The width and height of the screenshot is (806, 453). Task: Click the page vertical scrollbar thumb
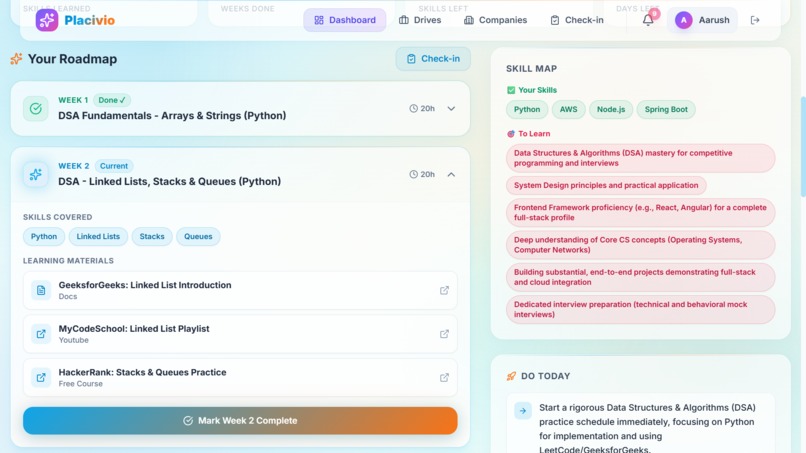click(803, 147)
